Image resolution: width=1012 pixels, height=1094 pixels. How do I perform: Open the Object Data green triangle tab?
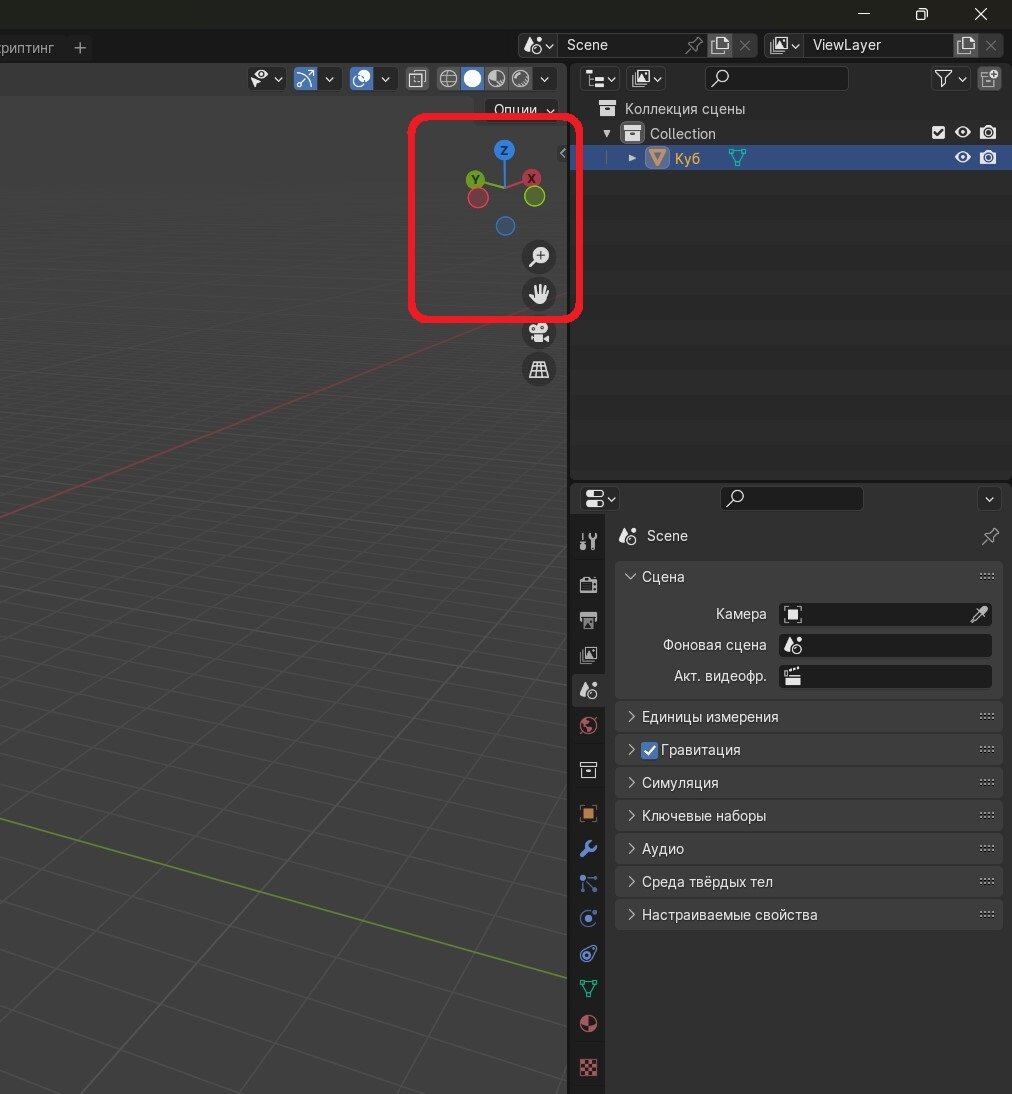(589, 988)
